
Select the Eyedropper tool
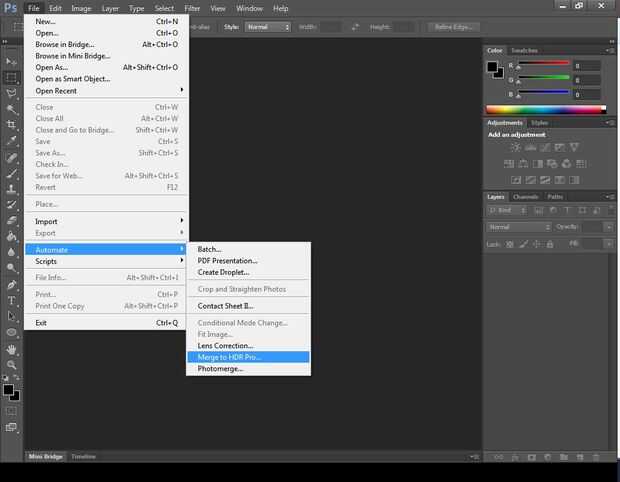point(11,140)
